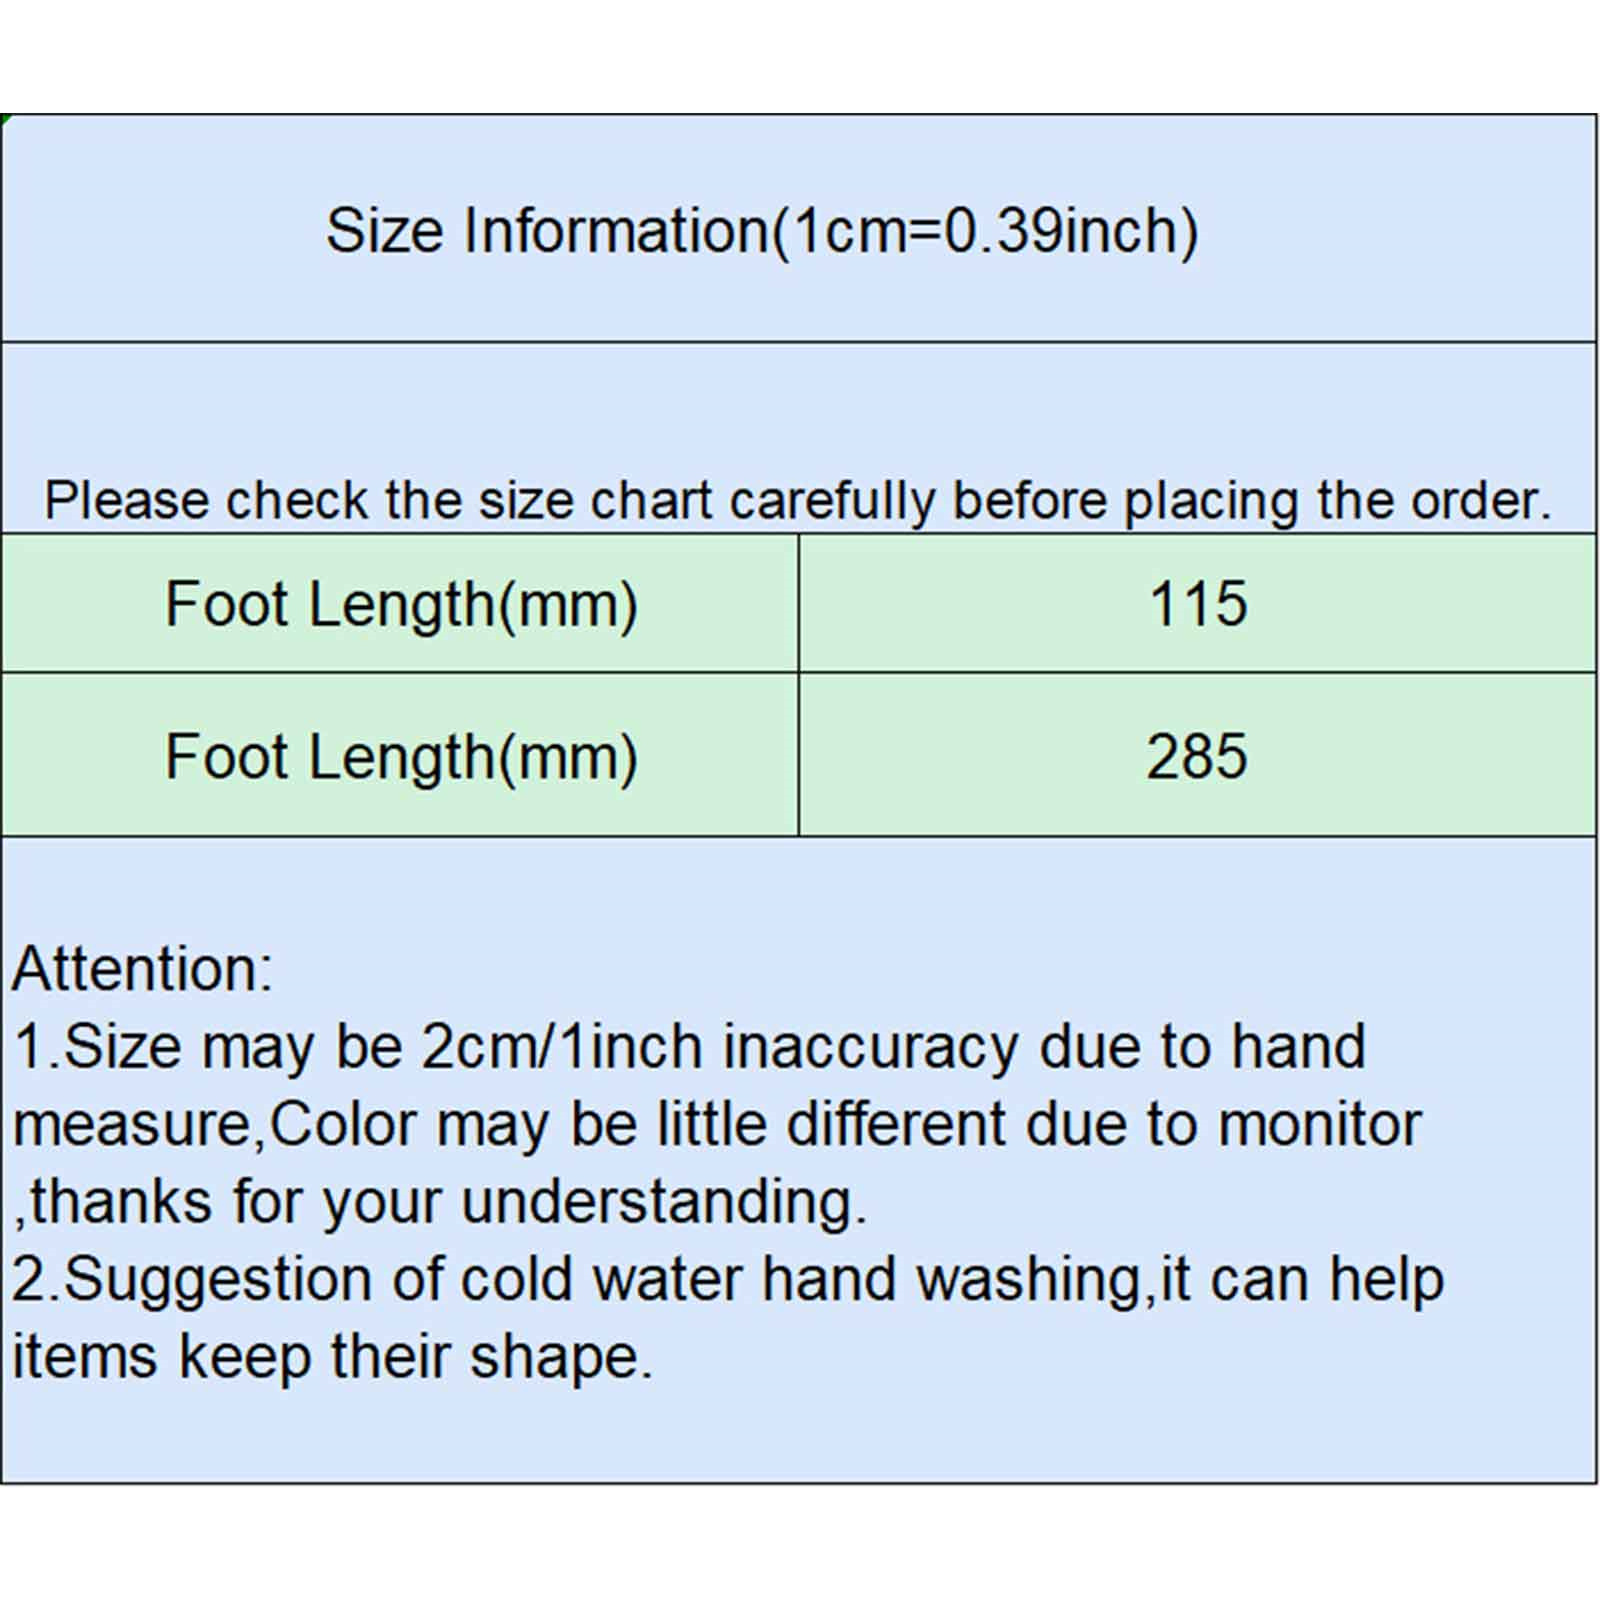Select the second Foot Length(mm) label cell
The height and width of the screenshot is (1600, 1600).
[x=400, y=756]
